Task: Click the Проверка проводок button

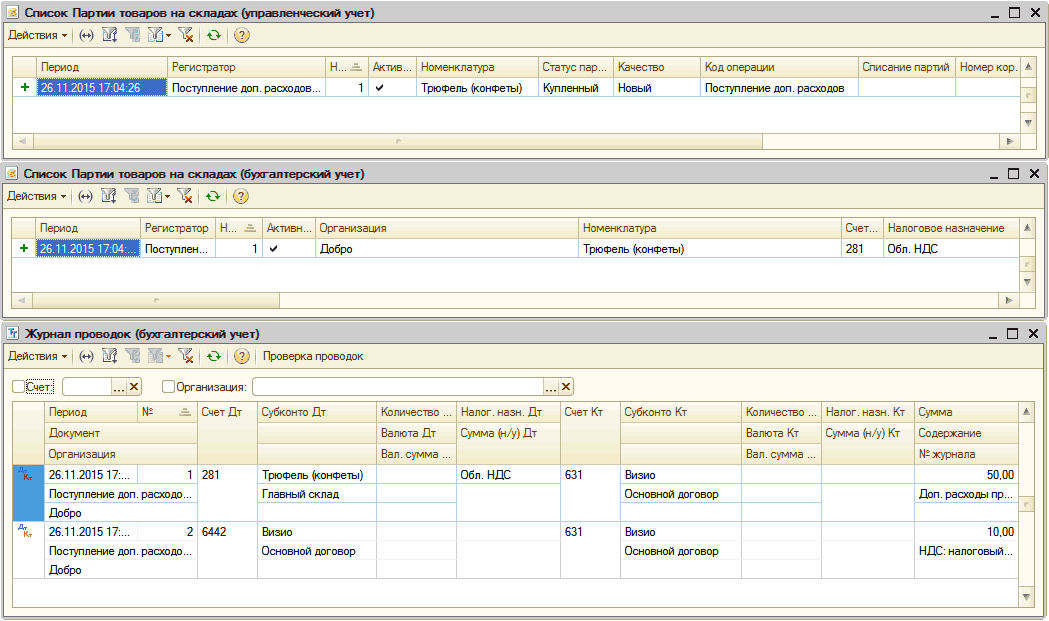Action: pyautogui.click(x=313, y=356)
